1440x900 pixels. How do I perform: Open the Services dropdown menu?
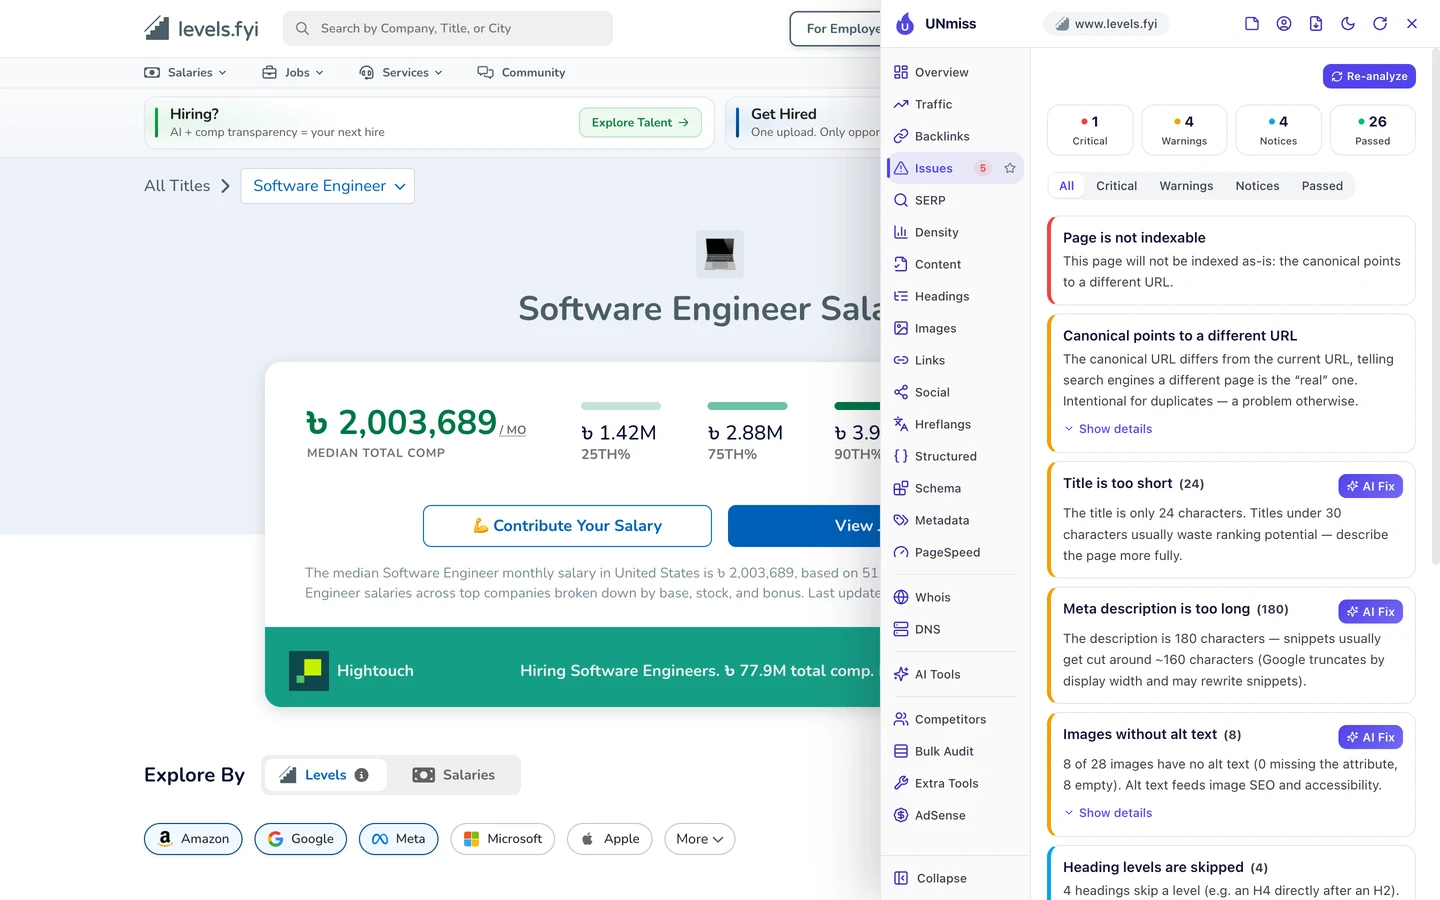point(401,72)
